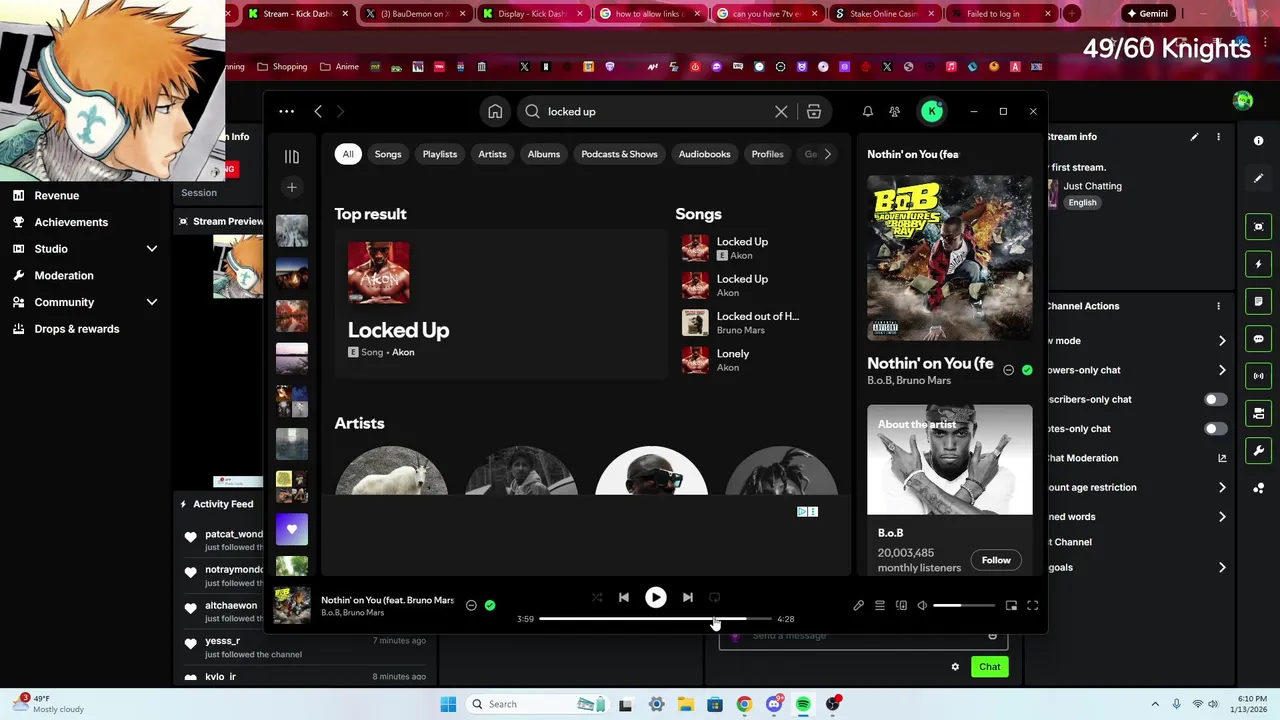Play the current song

tap(656, 597)
